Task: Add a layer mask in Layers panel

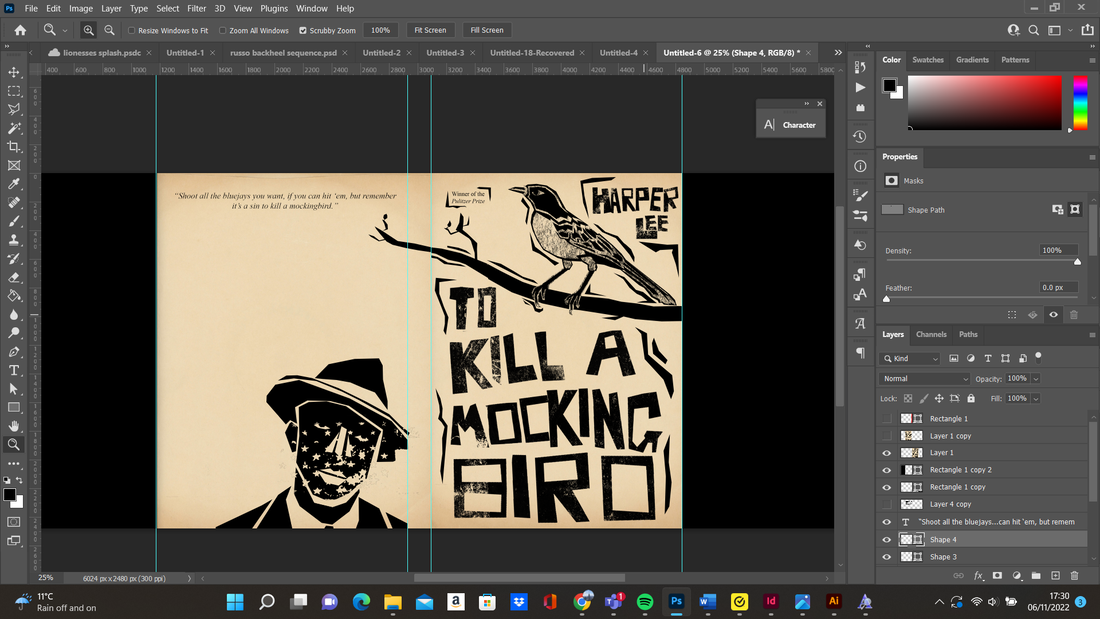Action: pos(997,576)
